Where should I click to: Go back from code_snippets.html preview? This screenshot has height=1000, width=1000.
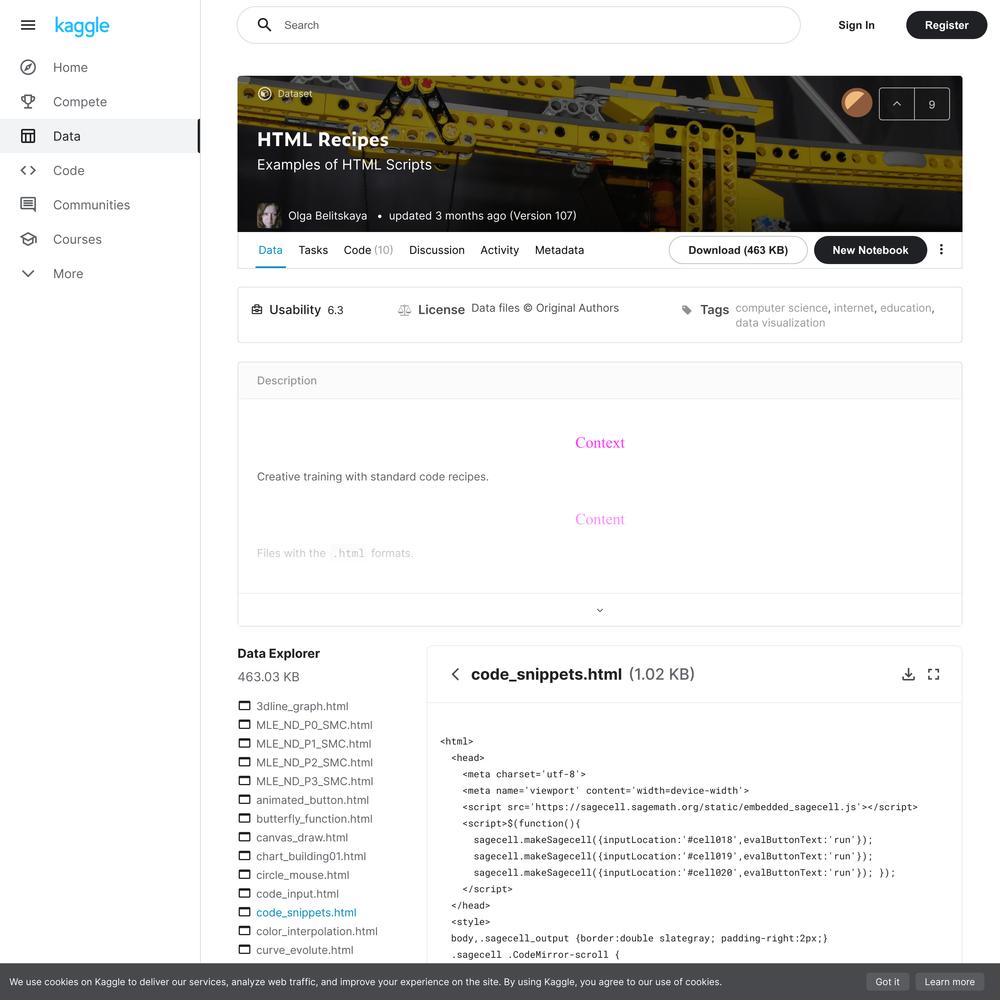click(x=455, y=674)
